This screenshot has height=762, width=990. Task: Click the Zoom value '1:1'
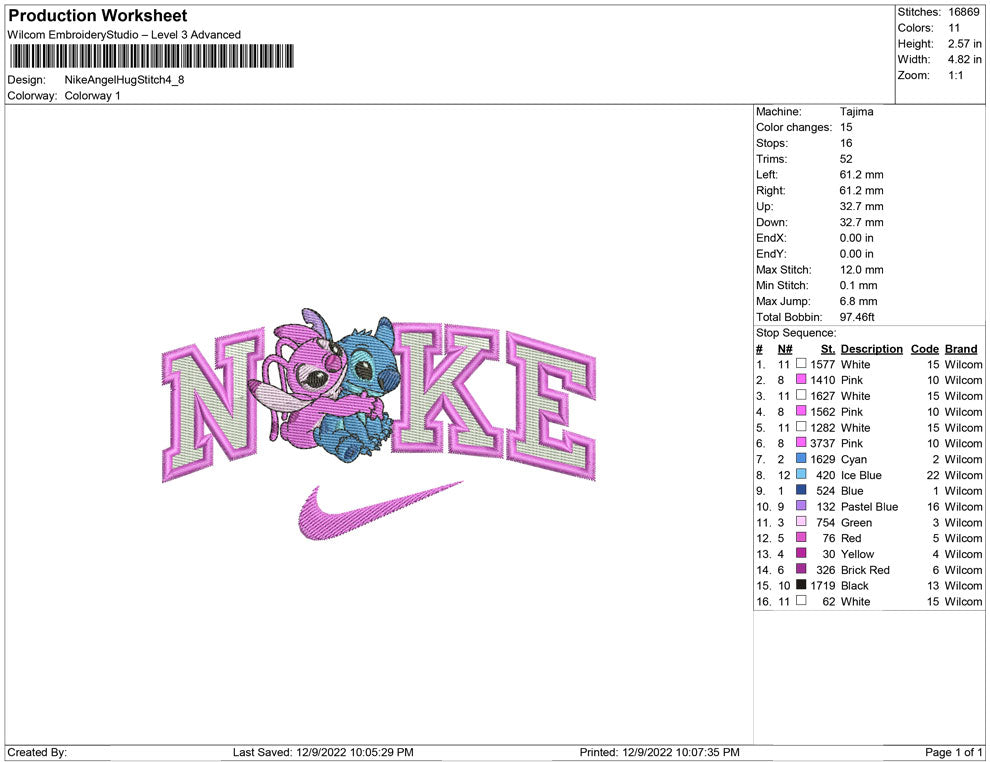click(x=956, y=75)
